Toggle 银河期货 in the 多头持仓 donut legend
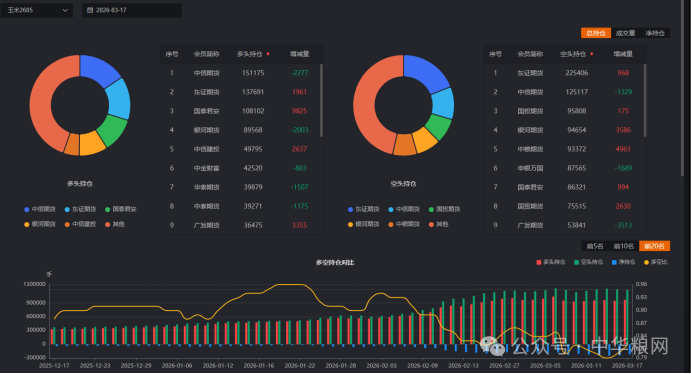Screen dimensions: 691x374 click(40, 224)
